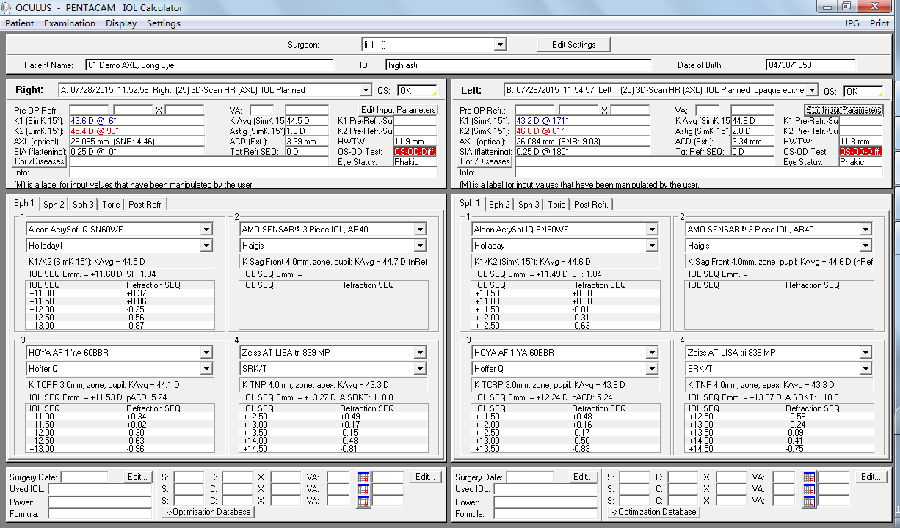The image size is (900, 528).
Task: Open right eye HOYA AF-1 lens dropdown
Action: [x=206, y=352]
